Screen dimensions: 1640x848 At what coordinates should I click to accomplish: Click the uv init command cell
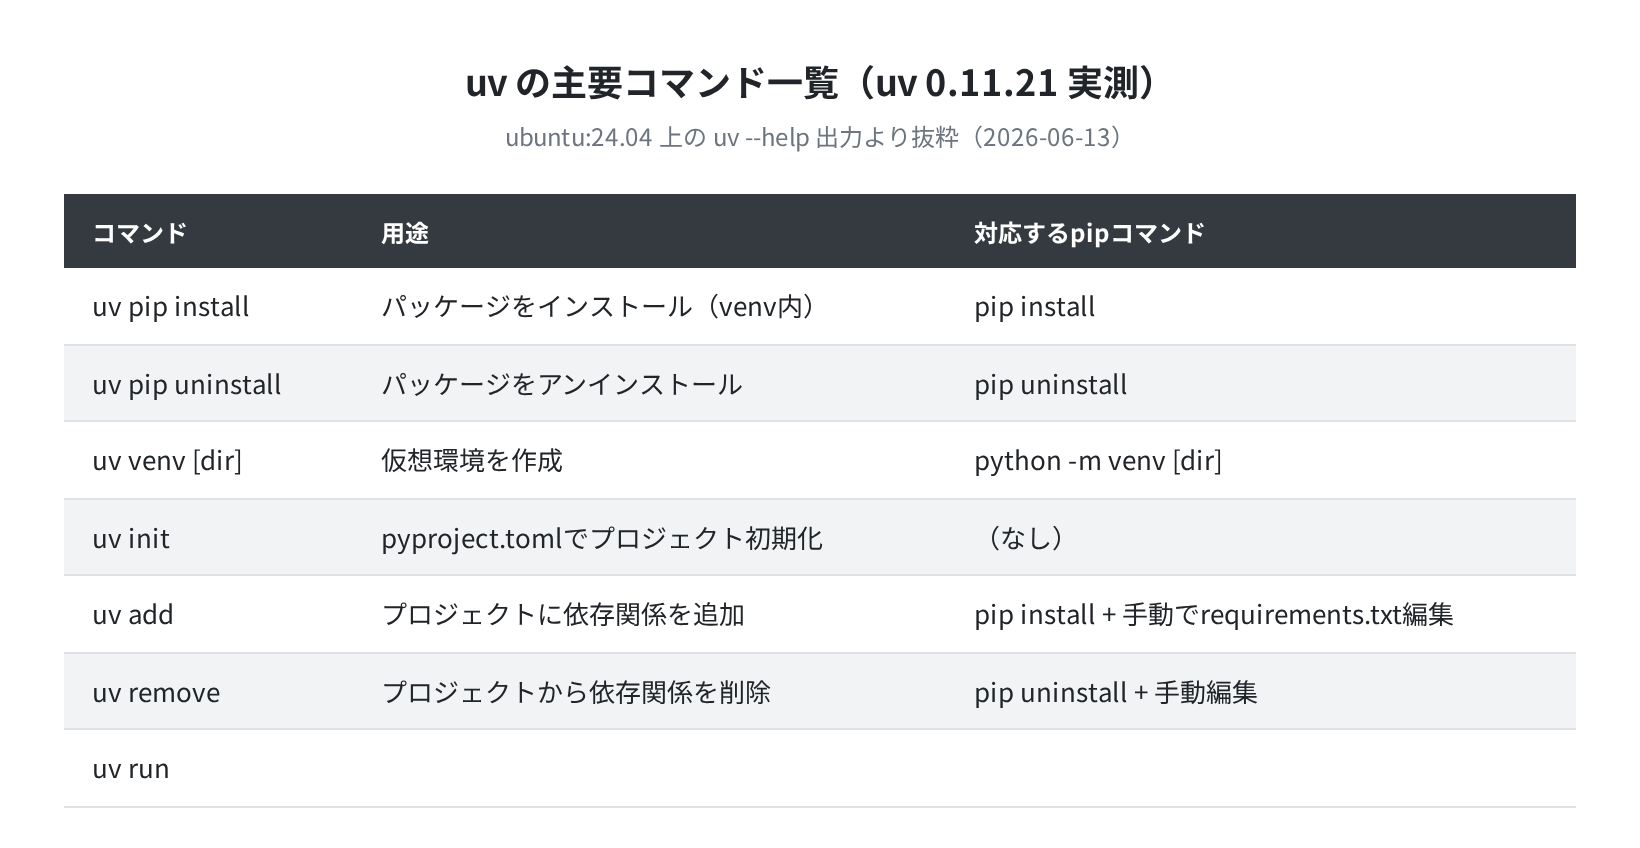(x=131, y=538)
